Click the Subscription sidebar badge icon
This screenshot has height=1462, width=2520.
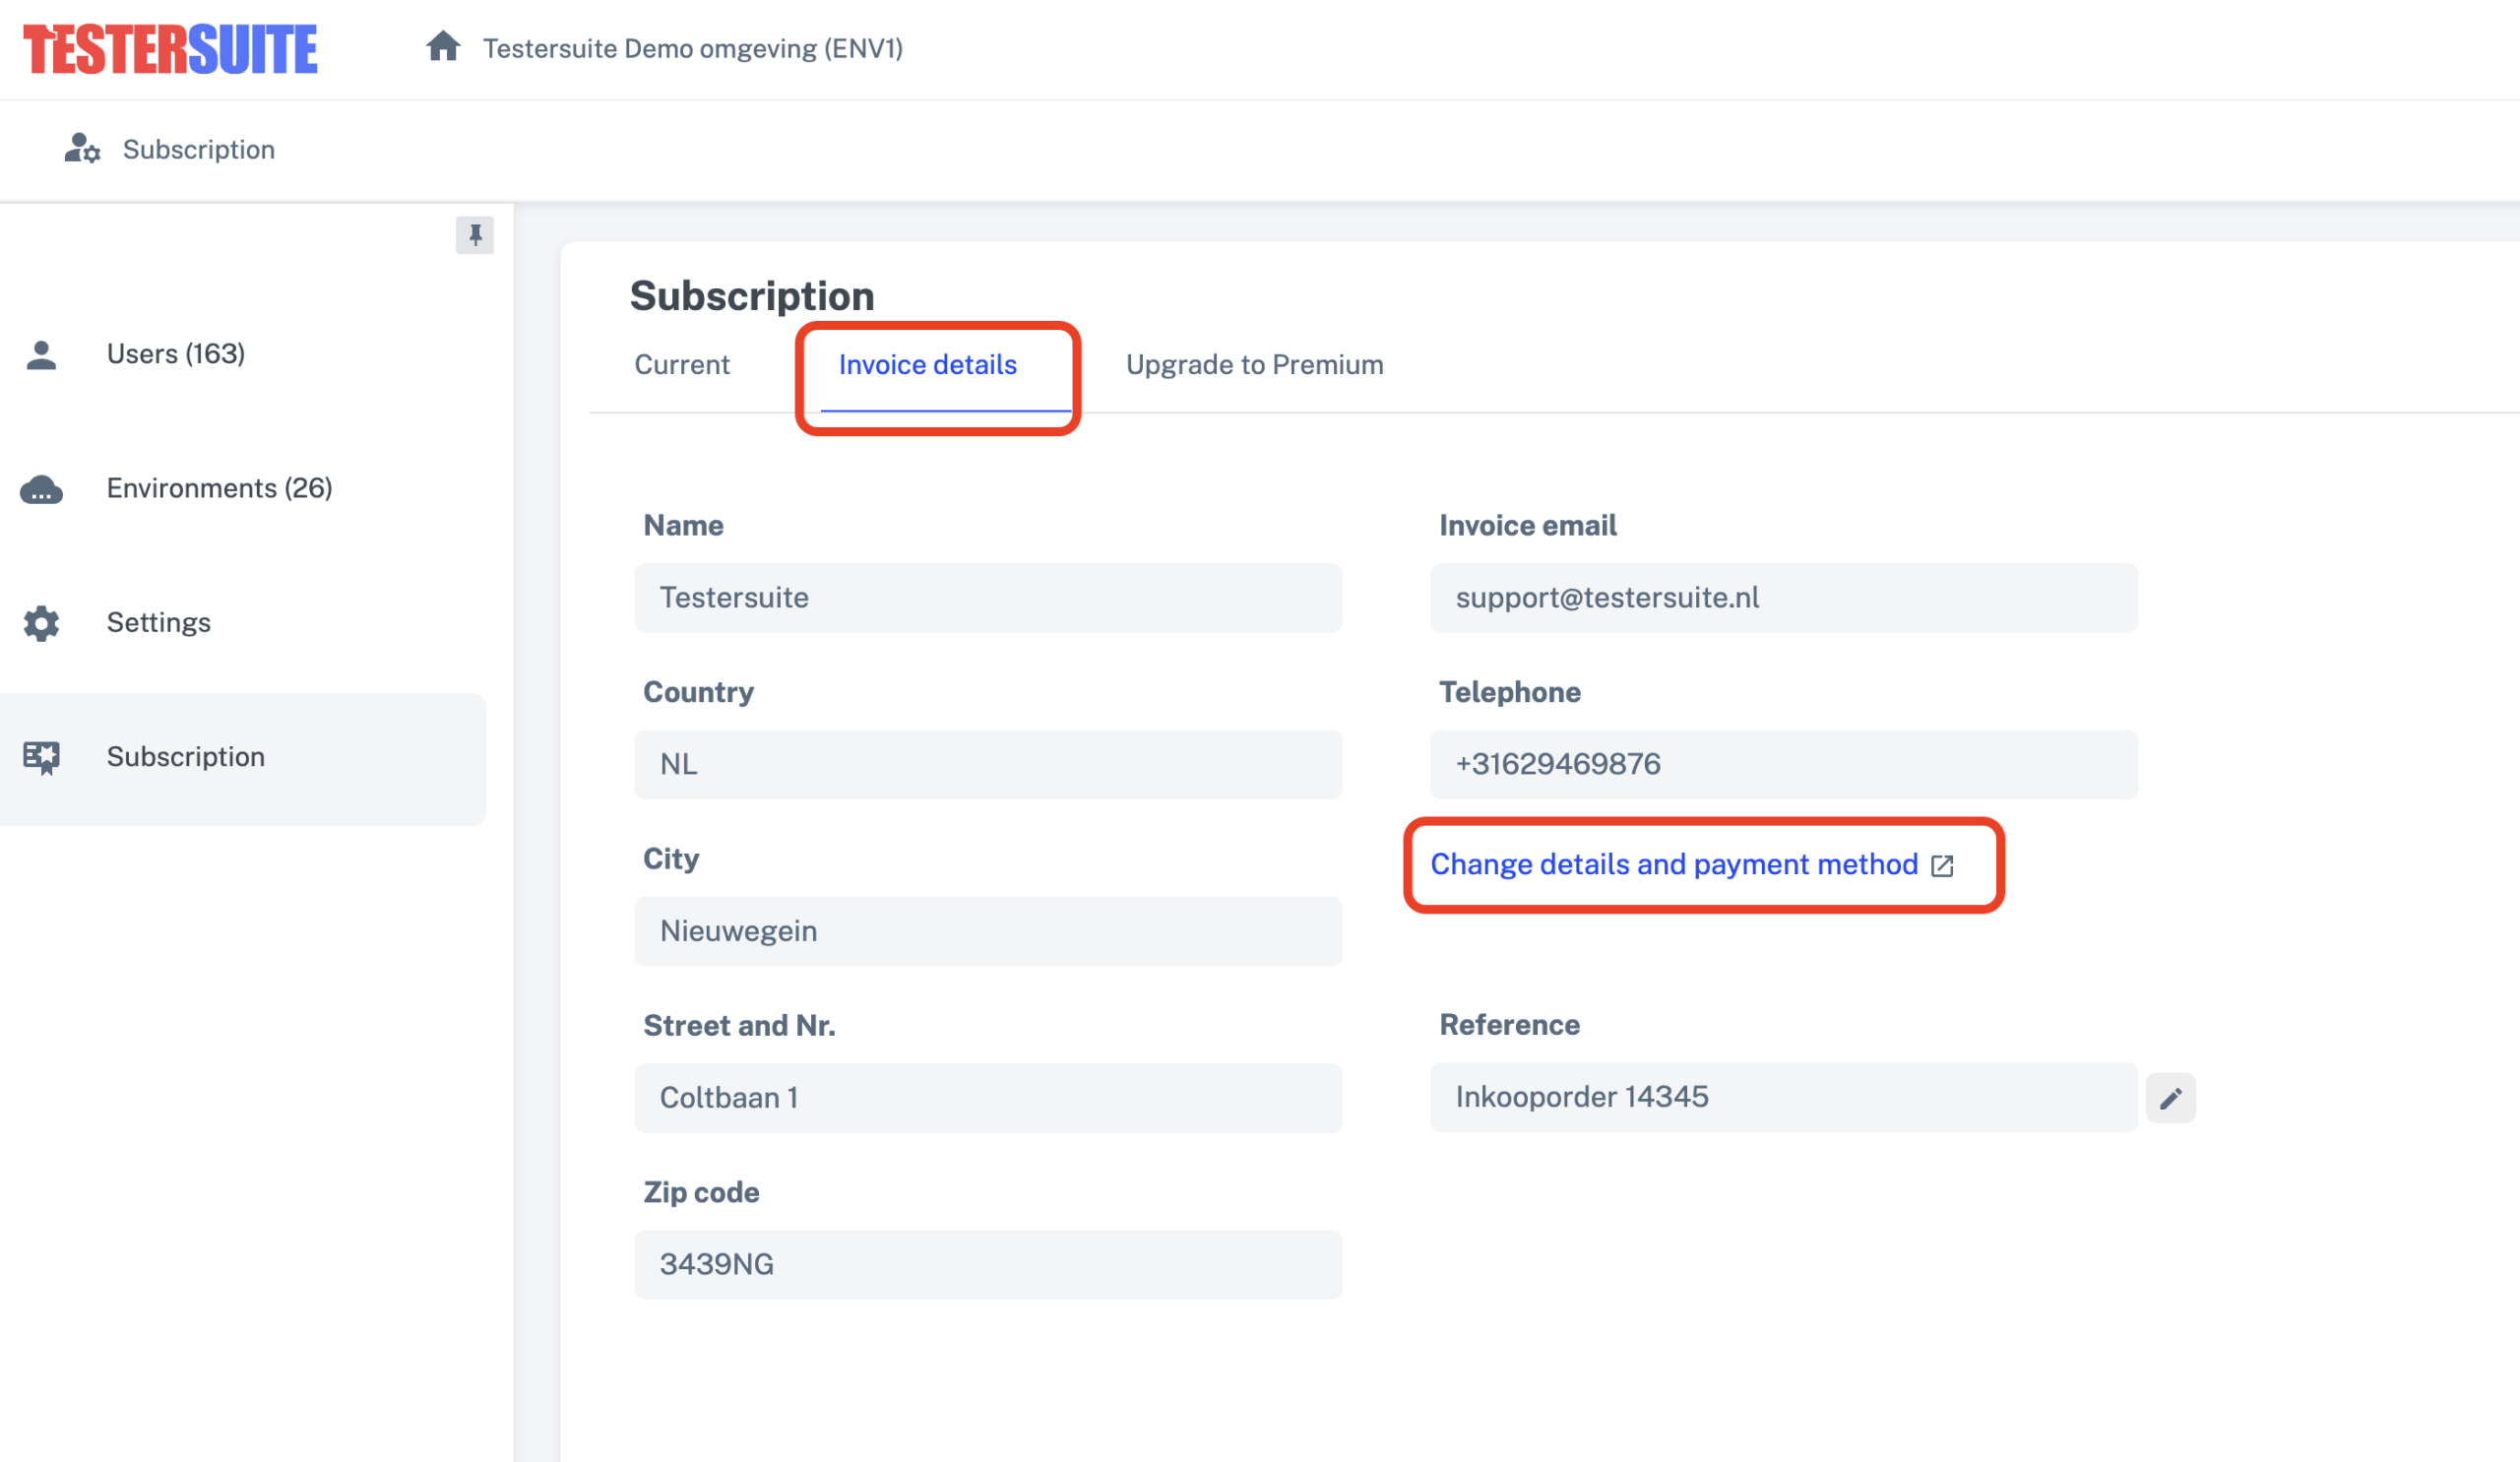click(41, 757)
